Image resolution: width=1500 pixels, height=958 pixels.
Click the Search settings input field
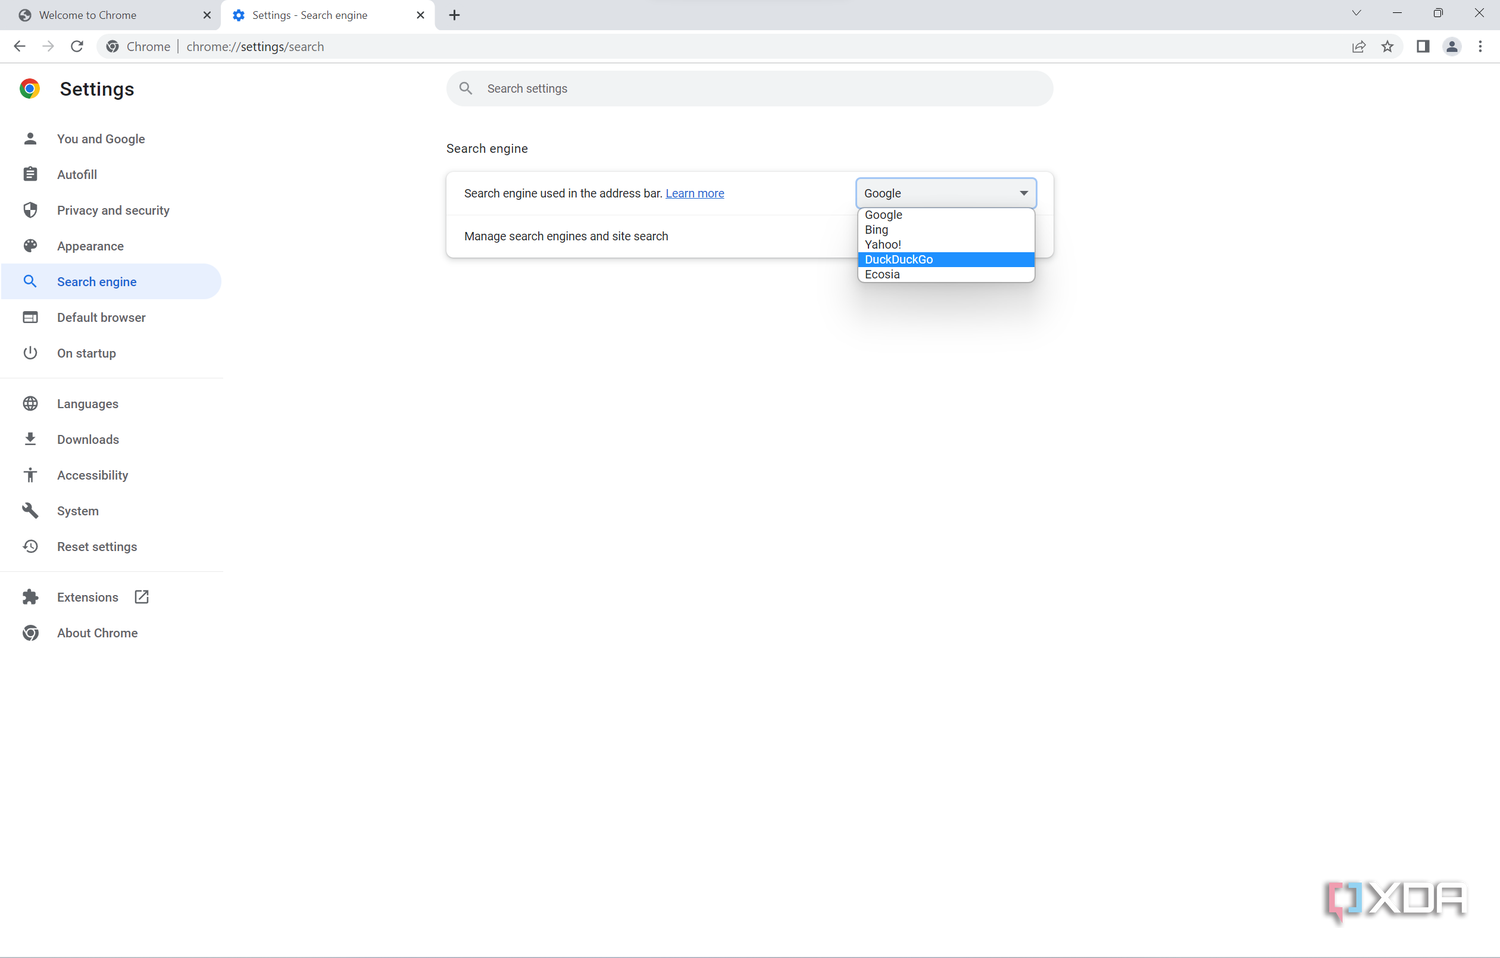point(760,89)
